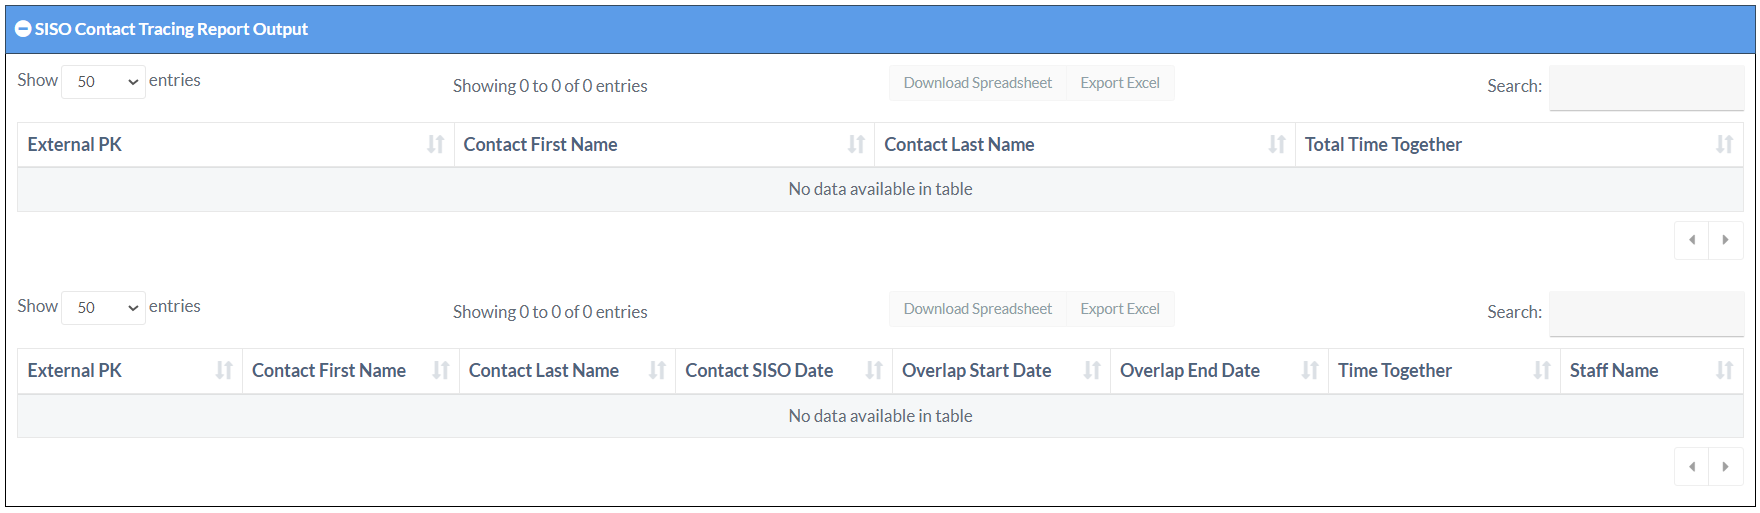Click Export Excel for the first table
Screen dimensions: 1760x513
tap(1119, 83)
